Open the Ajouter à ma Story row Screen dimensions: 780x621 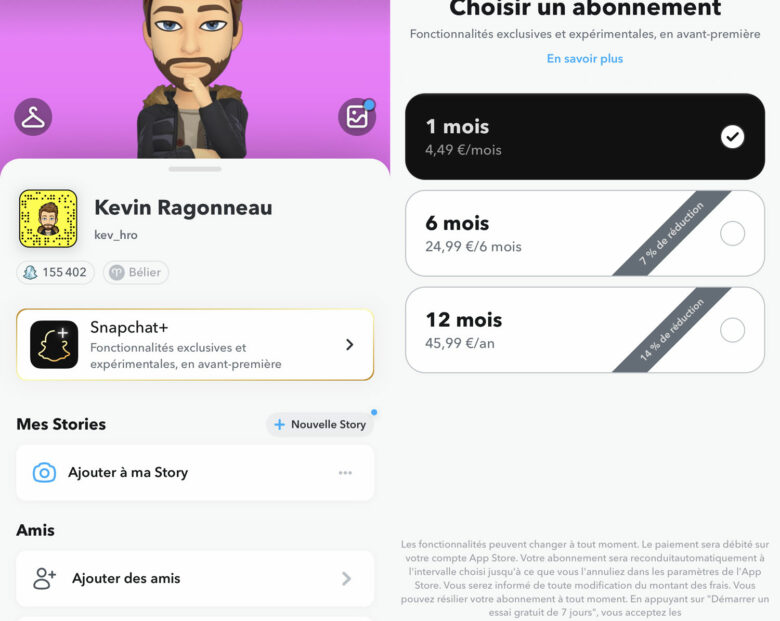click(195, 473)
